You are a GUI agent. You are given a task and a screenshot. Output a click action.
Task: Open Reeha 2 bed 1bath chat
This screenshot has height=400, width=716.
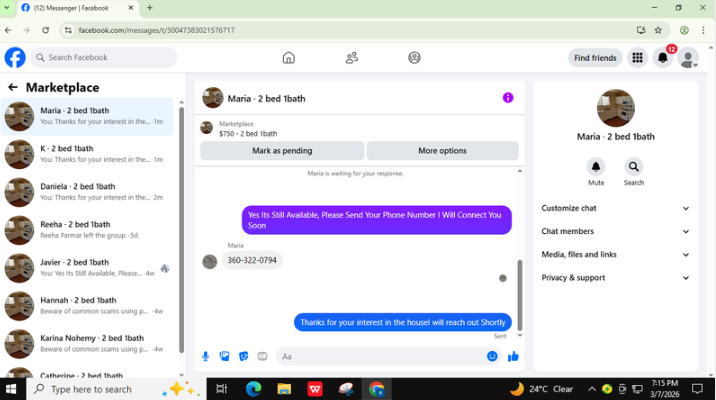tap(87, 230)
